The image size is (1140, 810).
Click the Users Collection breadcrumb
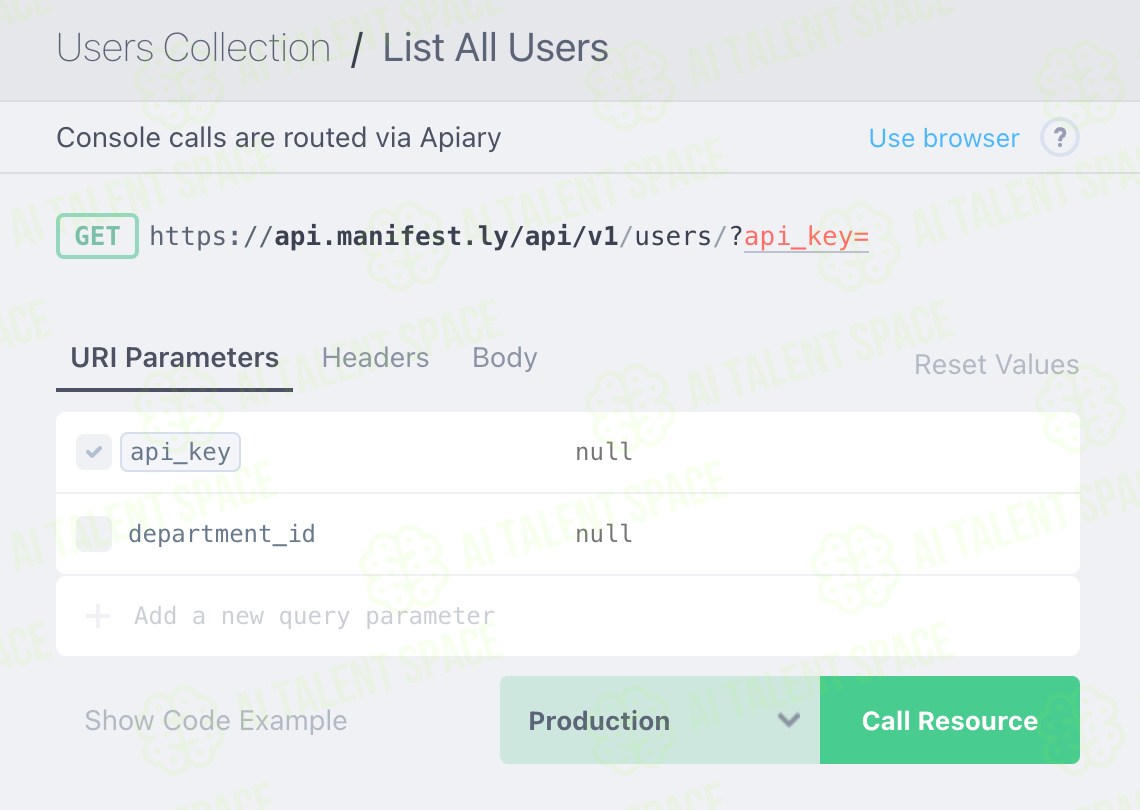click(x=193, y=48)
